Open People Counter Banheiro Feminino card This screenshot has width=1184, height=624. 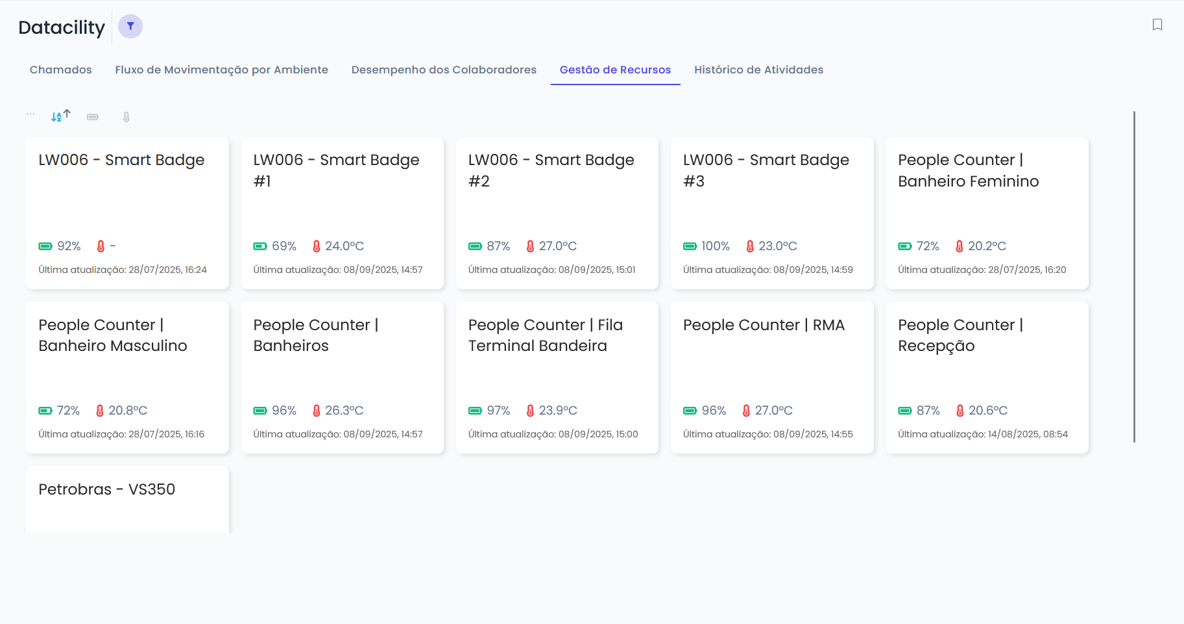(x=987, y=212)
